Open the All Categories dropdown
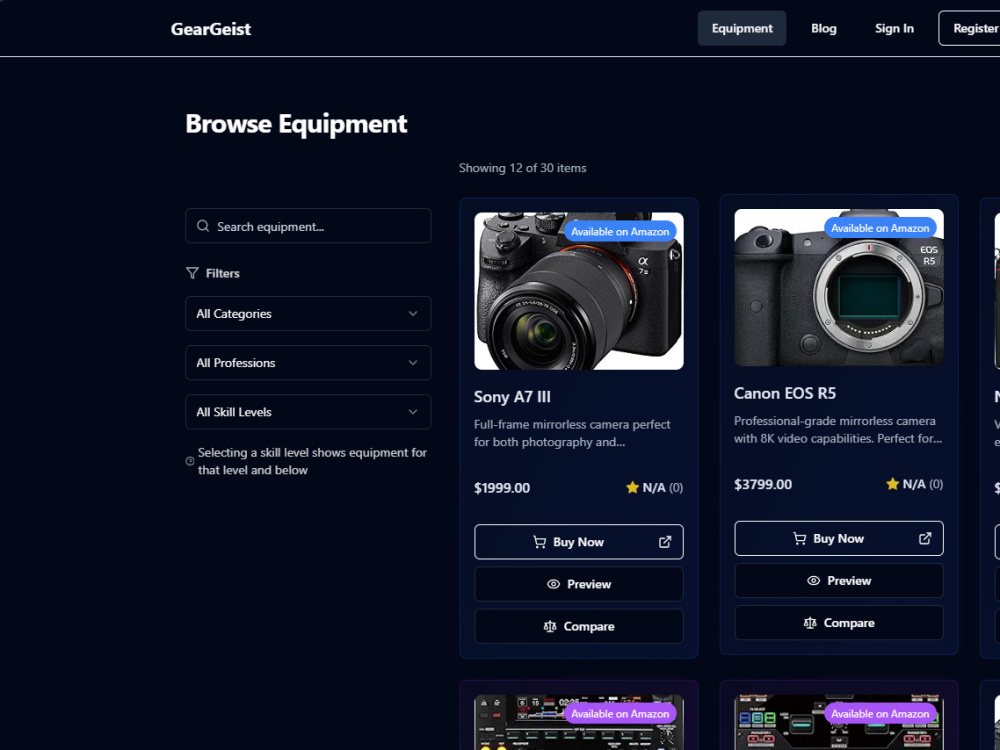The image size is (1000, 750). (x=308, y=314)
